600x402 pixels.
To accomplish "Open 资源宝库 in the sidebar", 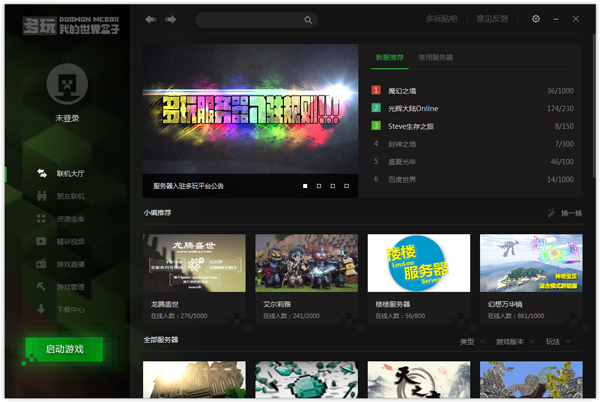I will (70, 219).
